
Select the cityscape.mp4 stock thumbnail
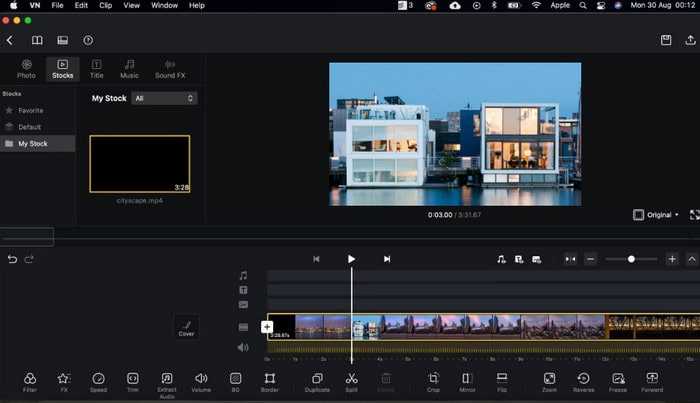[140, 164]
